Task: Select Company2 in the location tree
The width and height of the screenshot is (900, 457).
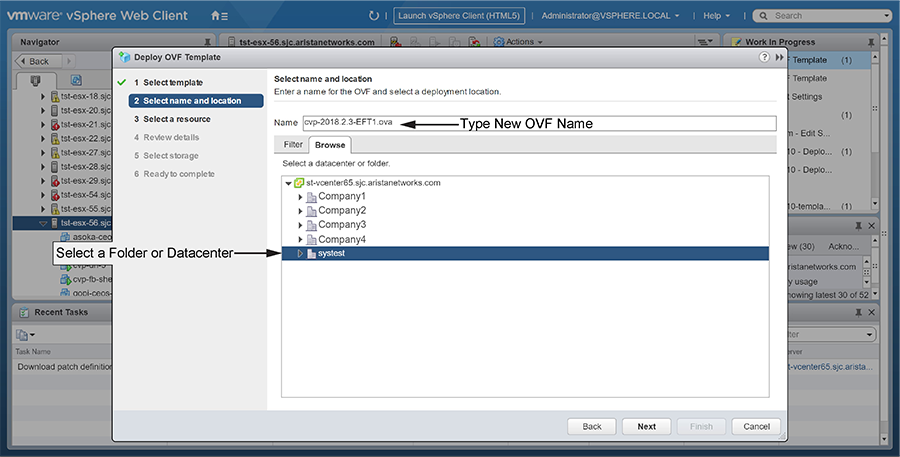Action: [x=342, y=211]
